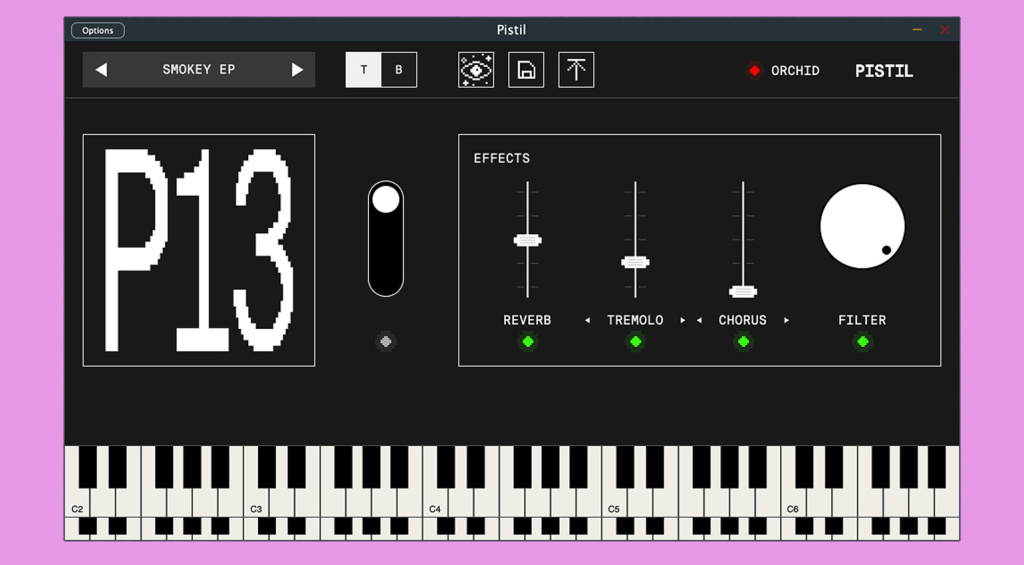Click the upload arrow icon

[576, 70]
